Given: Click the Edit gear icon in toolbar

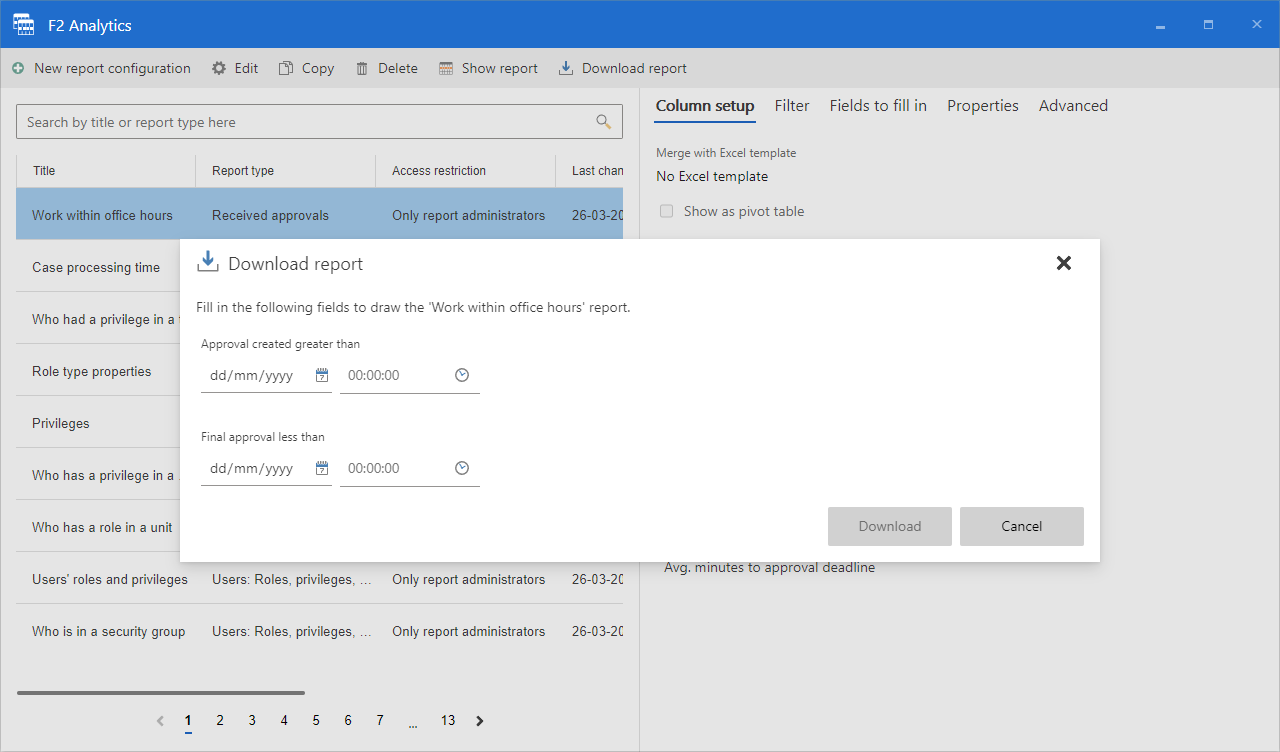Looking at the screenshot, I should pyautogui.click(x=219, y=69).
